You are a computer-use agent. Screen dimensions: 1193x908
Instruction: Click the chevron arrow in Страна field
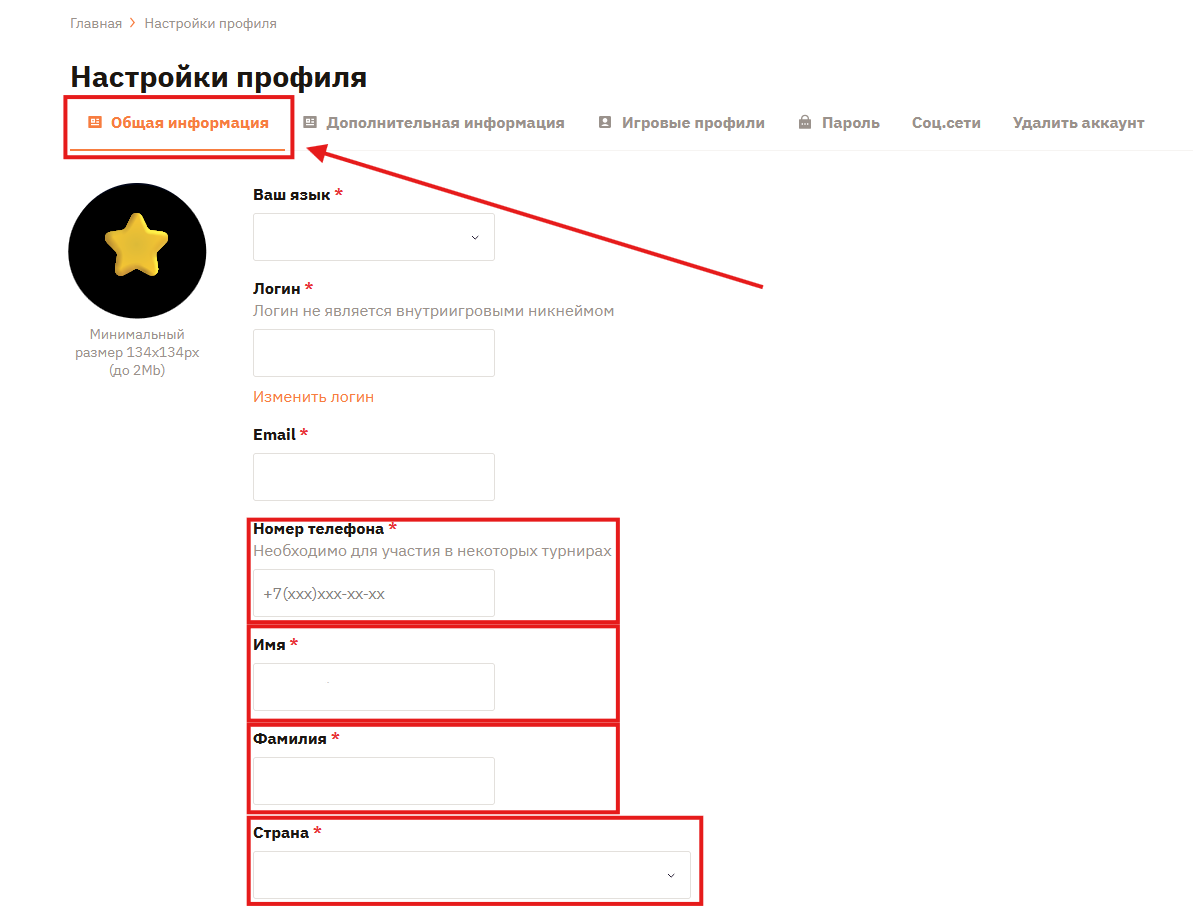(x=671, y=875)
